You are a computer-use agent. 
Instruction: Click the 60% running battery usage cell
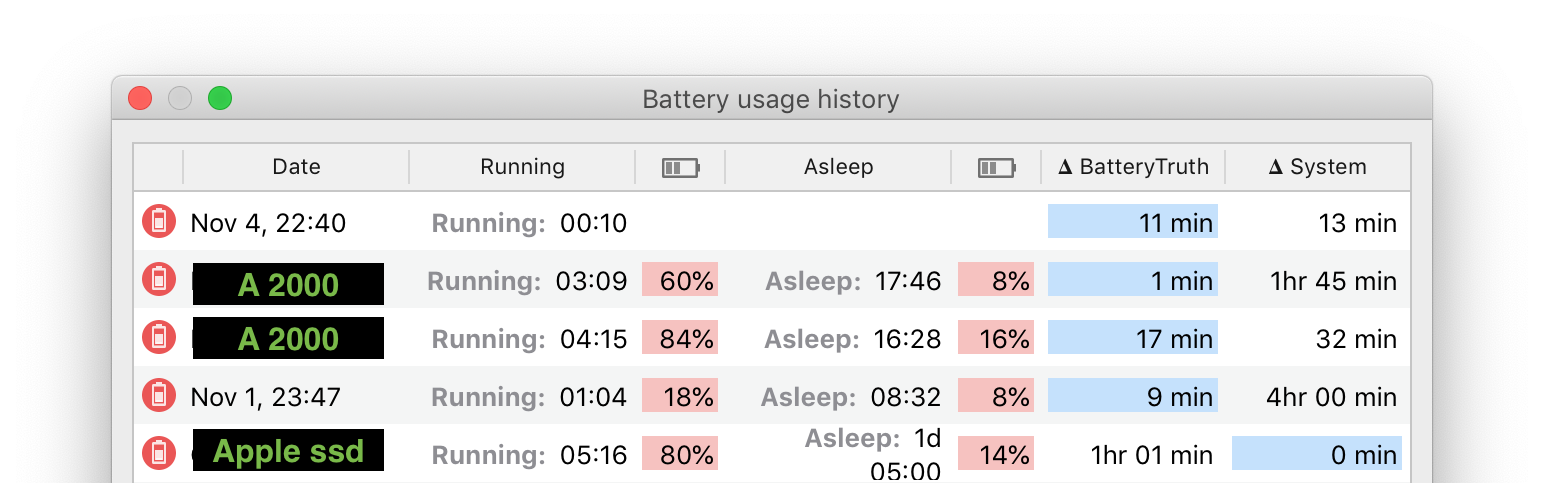(x=680, y=280)
